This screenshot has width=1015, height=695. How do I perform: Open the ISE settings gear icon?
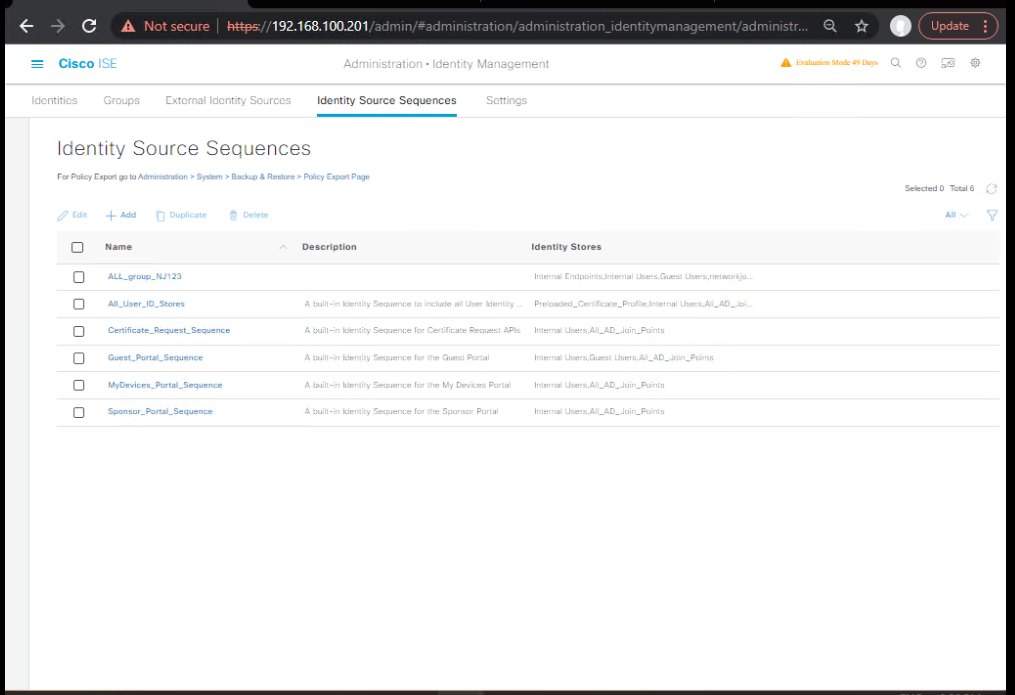click(x=976, y=63)
